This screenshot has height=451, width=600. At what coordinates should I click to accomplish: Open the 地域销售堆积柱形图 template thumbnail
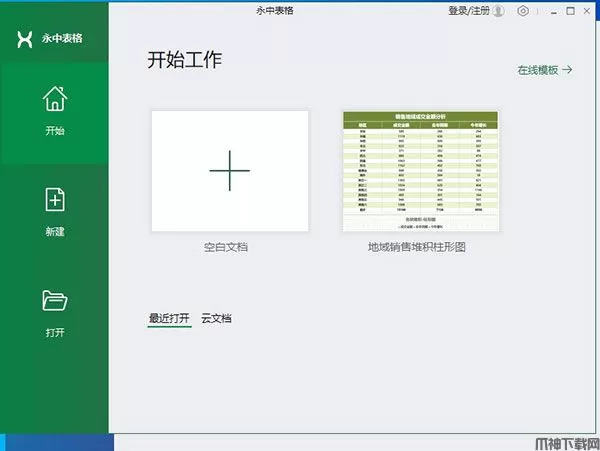[421, 171]
